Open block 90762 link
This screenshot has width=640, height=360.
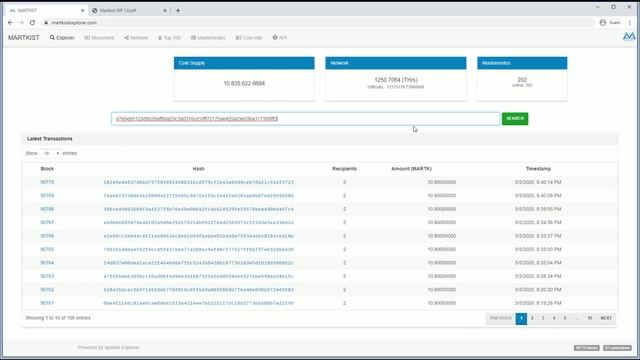click(47, 290)
